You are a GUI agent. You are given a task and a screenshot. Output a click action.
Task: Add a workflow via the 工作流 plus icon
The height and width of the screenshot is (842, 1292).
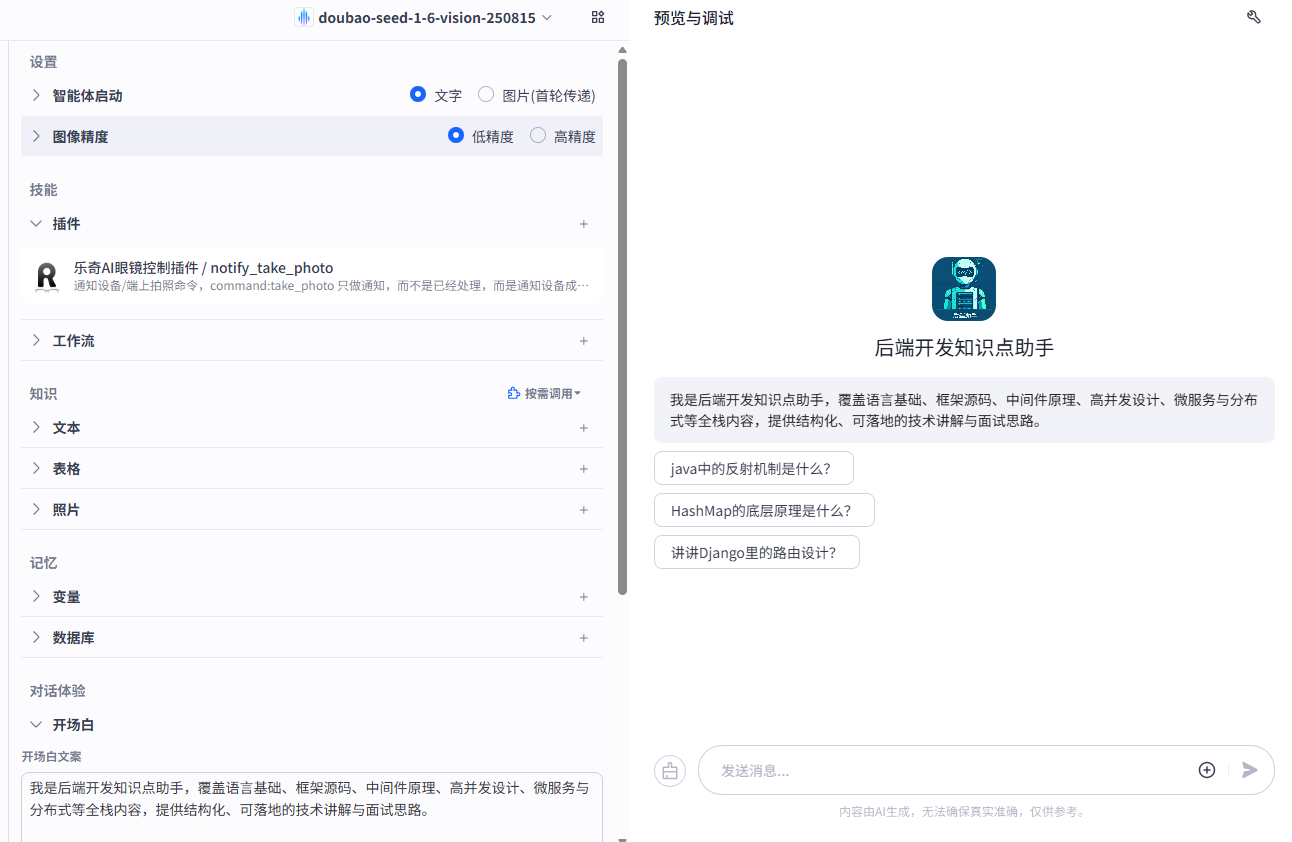[584, 341]
